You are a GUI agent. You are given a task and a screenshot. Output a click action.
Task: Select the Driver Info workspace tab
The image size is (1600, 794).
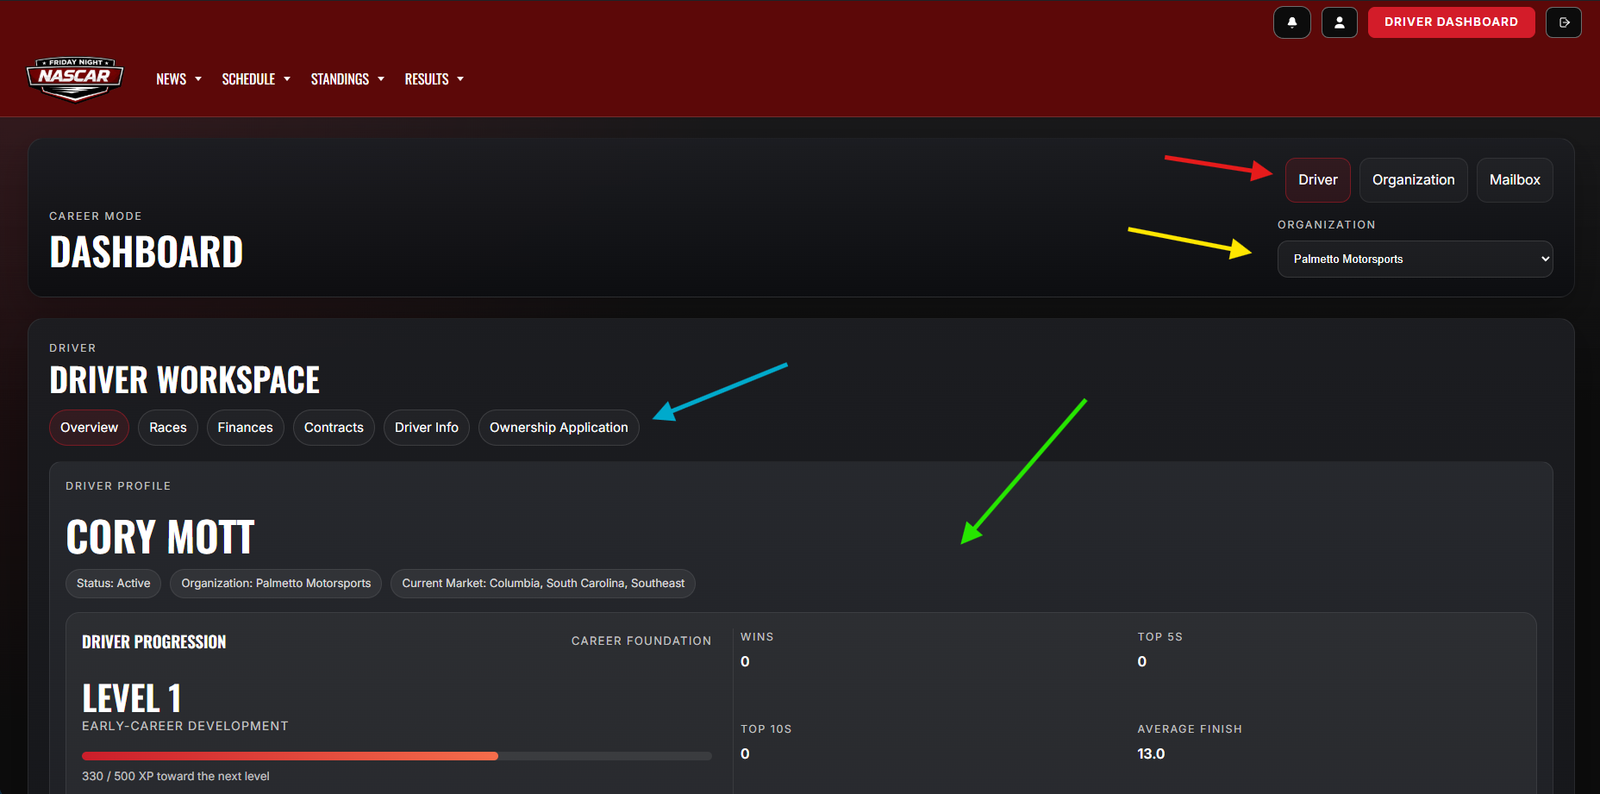click(427, 427)
